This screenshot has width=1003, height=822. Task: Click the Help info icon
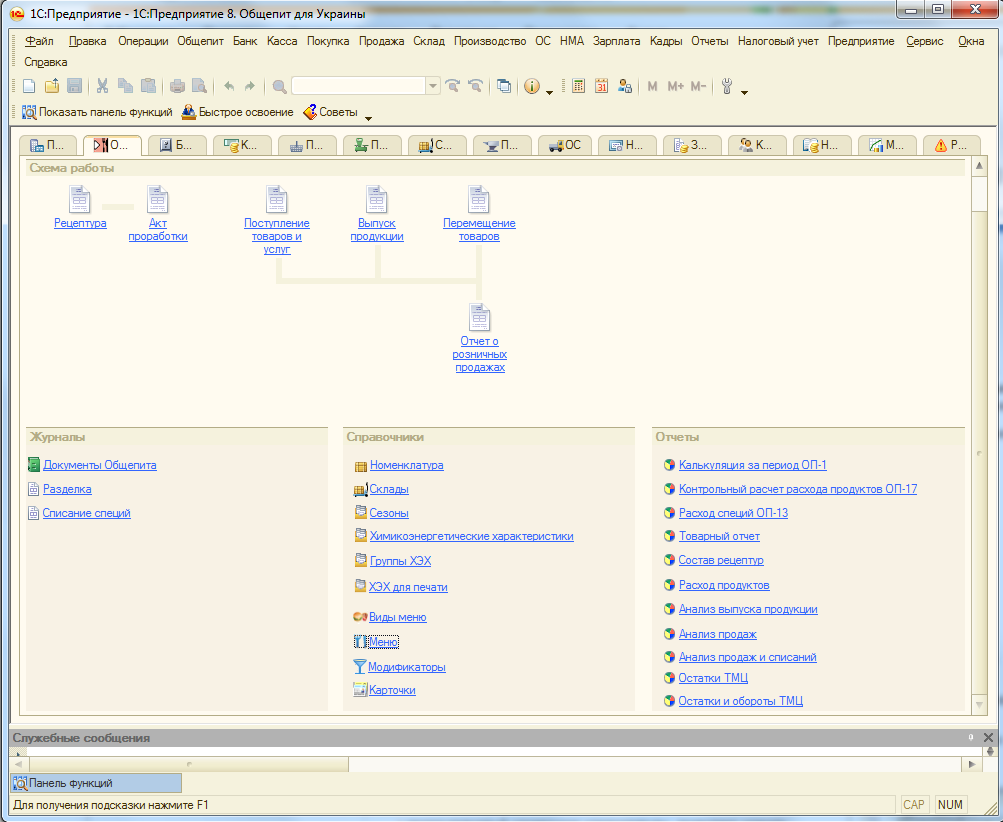[x=532, y=86]
